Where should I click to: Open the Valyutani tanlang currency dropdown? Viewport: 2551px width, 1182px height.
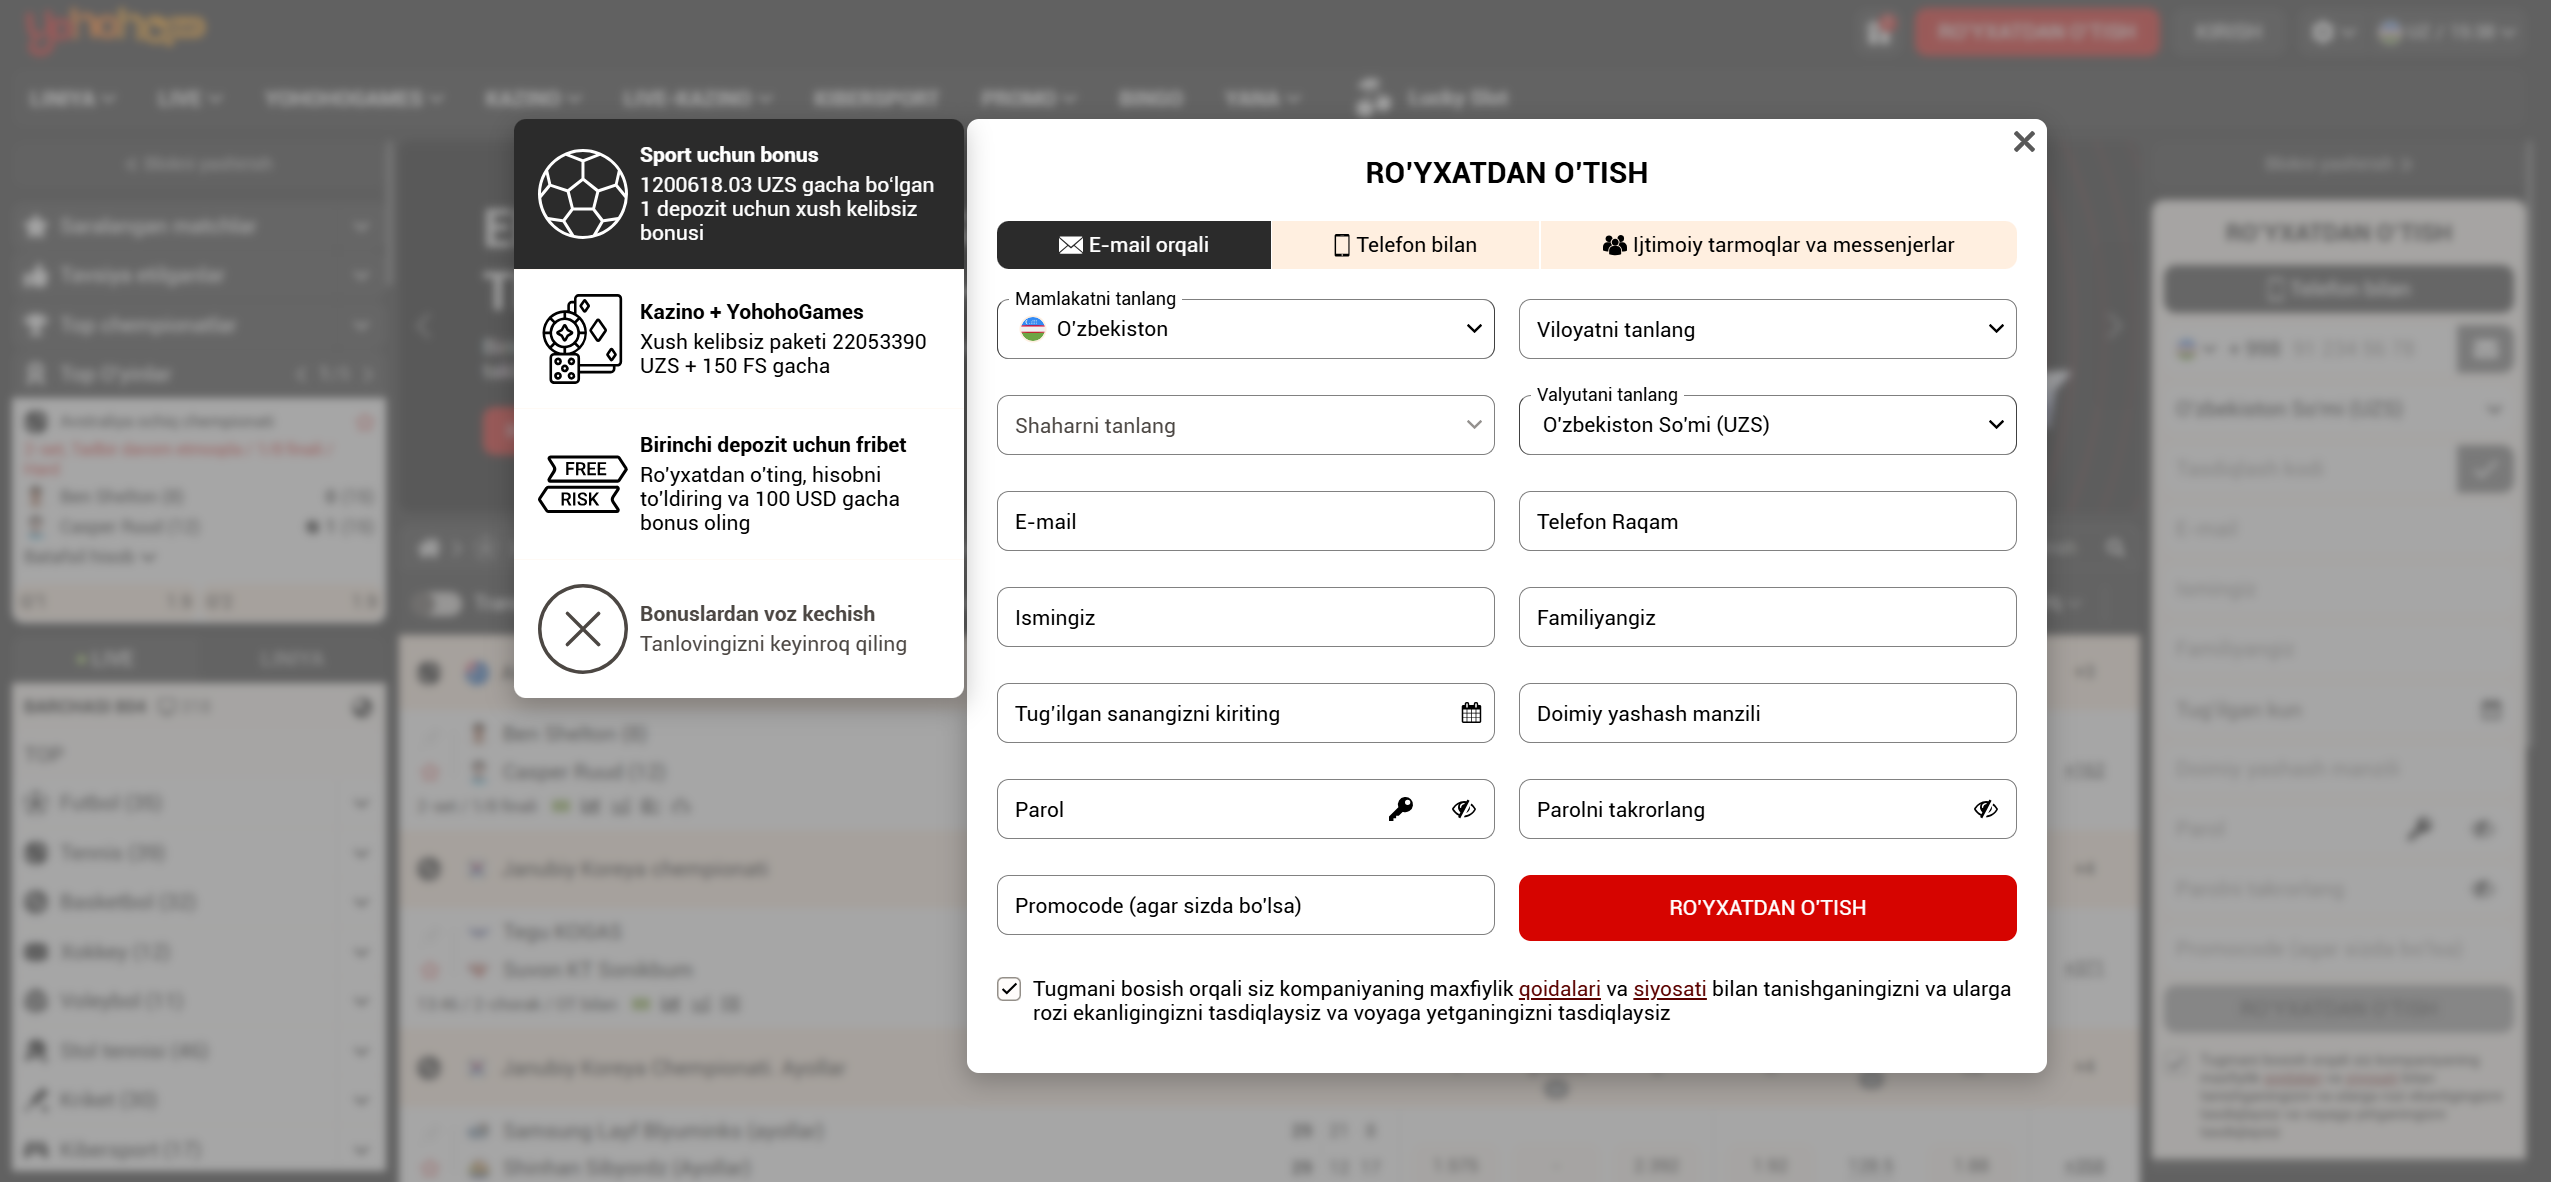click(1766, 425)
